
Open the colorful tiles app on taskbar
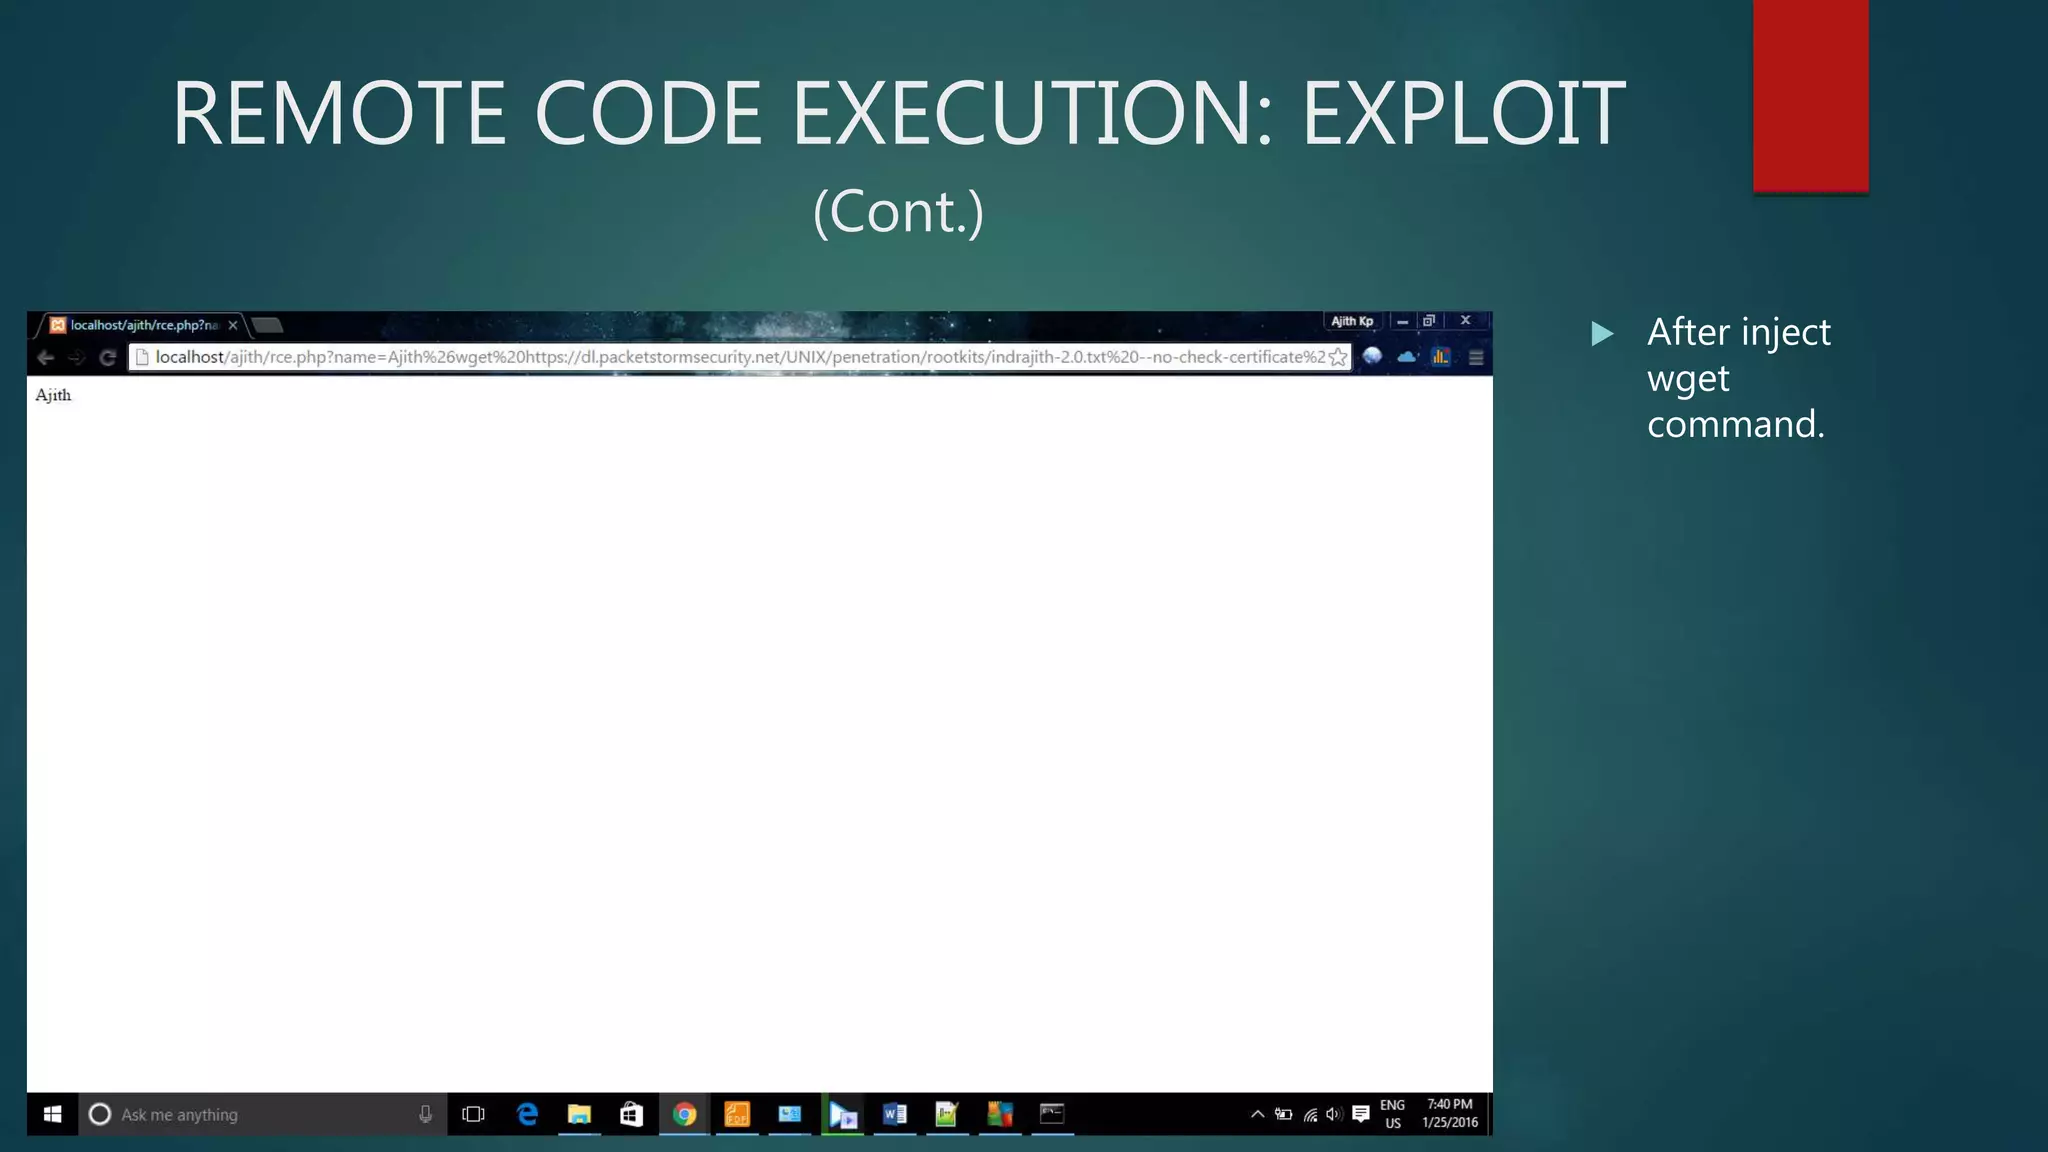click(1000, 1114)
